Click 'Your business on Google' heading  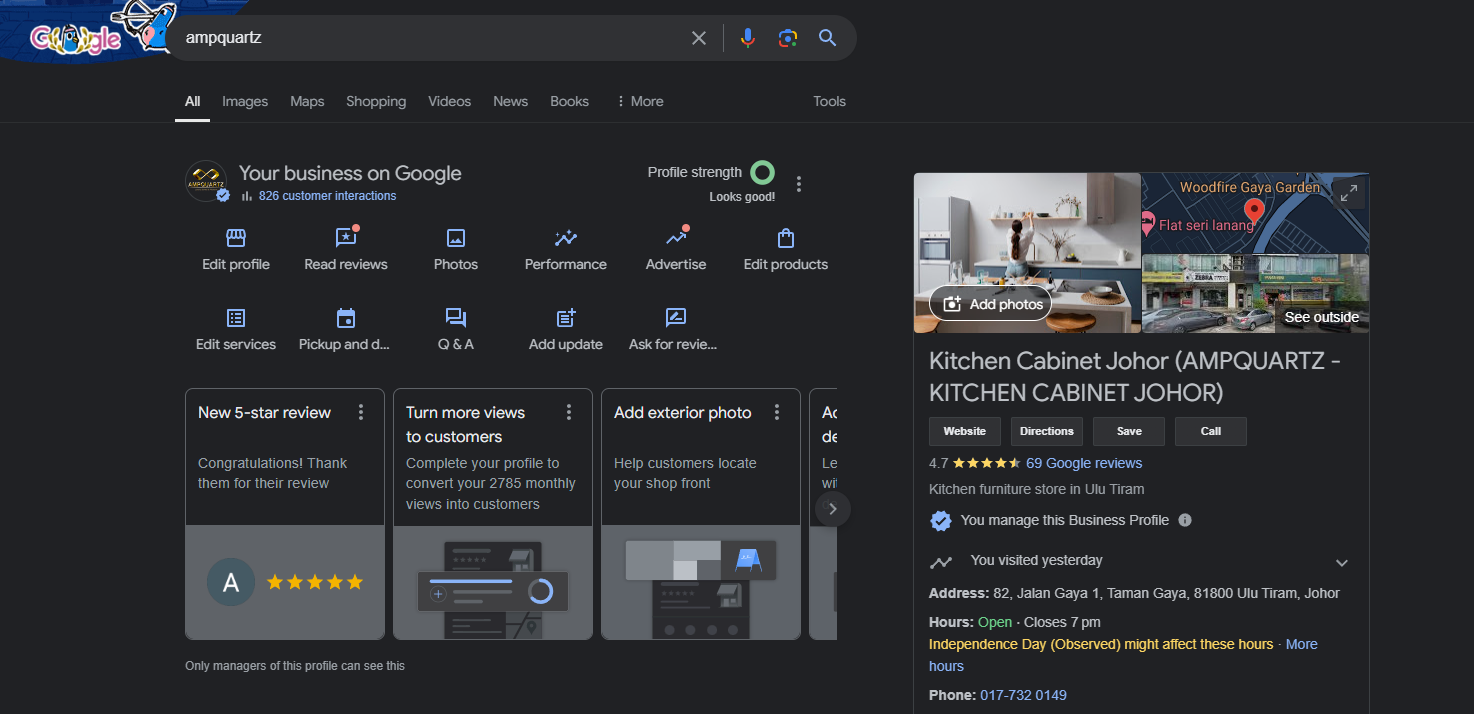pos(350,173)
